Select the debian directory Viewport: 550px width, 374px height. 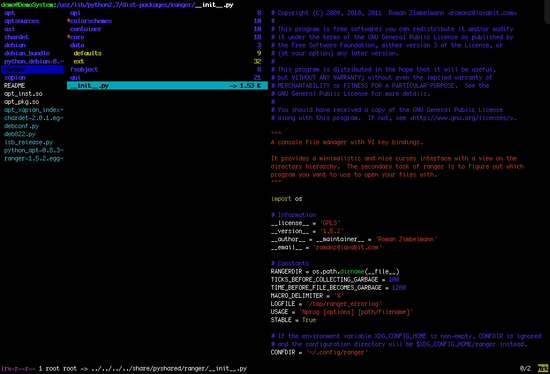[x=15, y=45]
